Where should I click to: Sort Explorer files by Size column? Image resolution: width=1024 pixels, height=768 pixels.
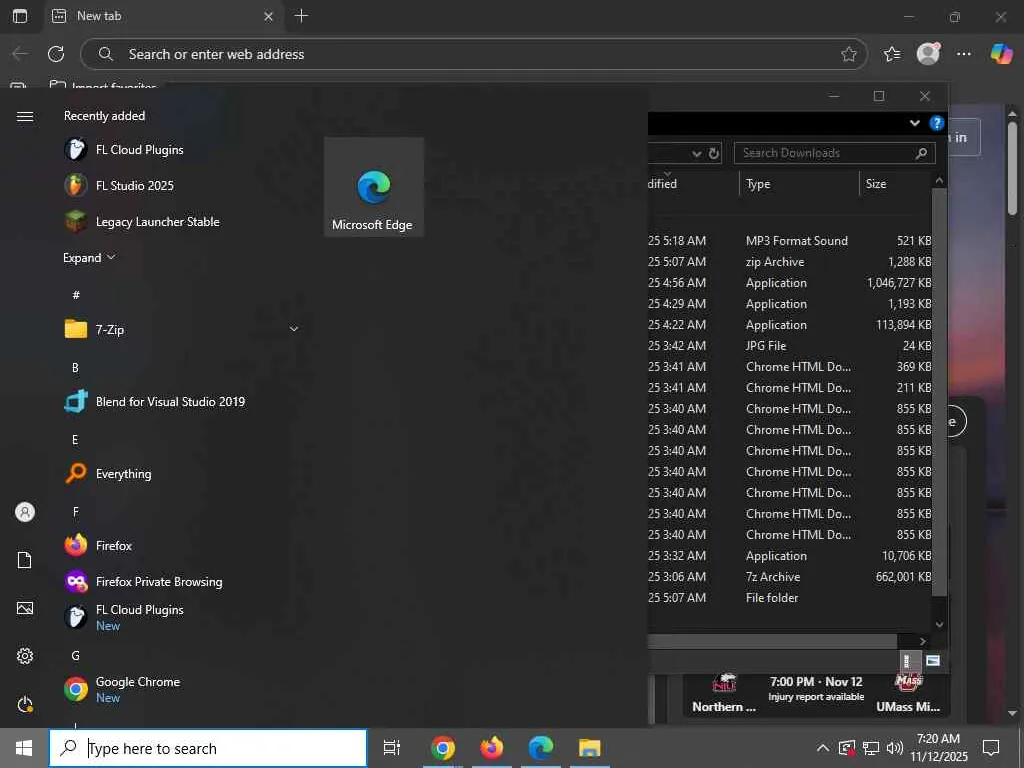tap(895, 184)
